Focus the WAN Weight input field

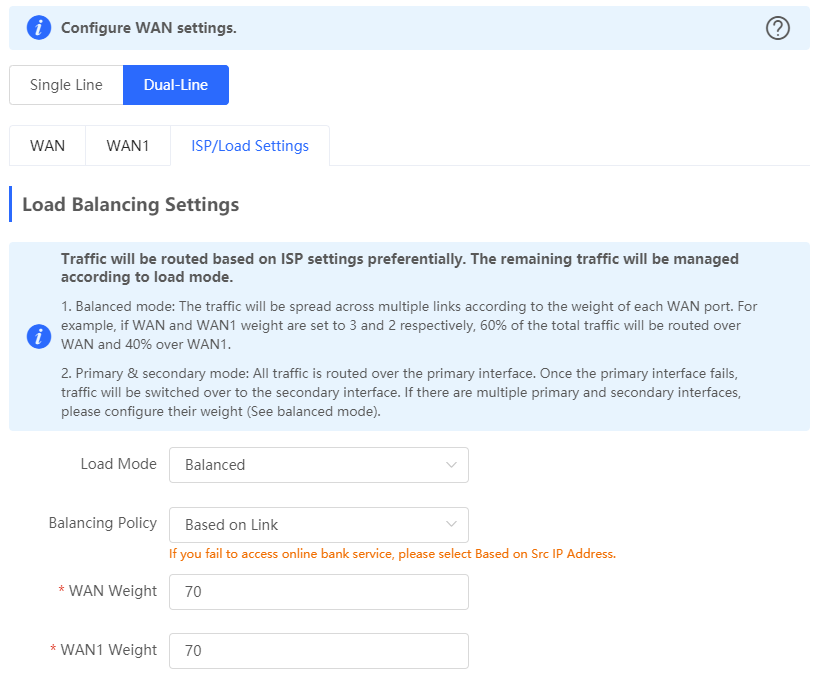point(318,592)
